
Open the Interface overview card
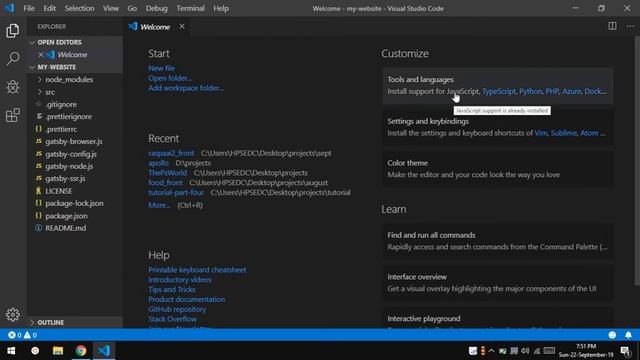tap(498, 283)
